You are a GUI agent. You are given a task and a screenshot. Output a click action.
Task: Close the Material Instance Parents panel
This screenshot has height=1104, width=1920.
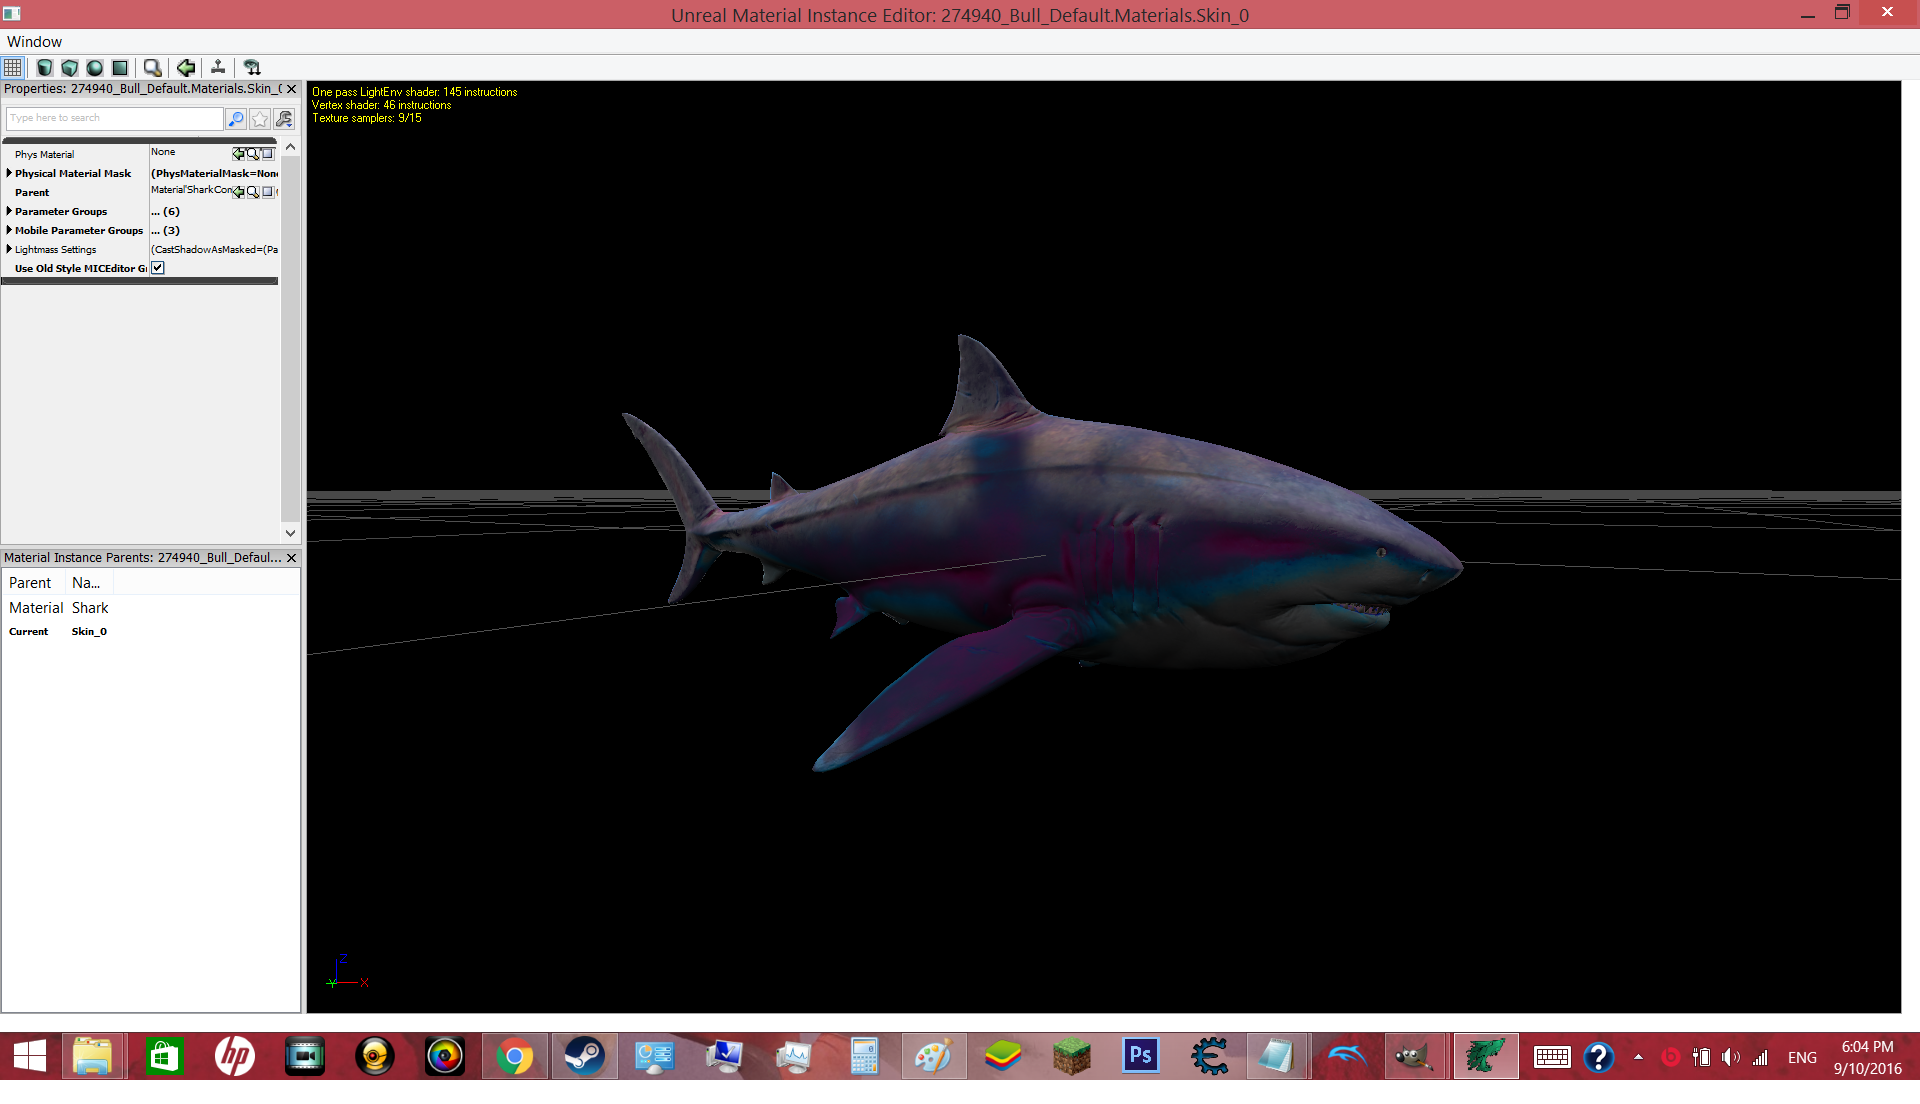tap(292, 558)
